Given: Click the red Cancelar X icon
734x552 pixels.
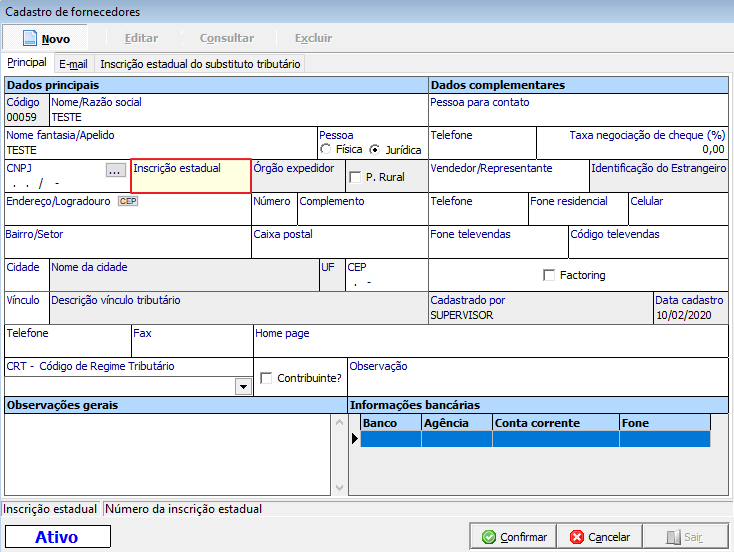Looking at the screenshot, I should [576, 537].
